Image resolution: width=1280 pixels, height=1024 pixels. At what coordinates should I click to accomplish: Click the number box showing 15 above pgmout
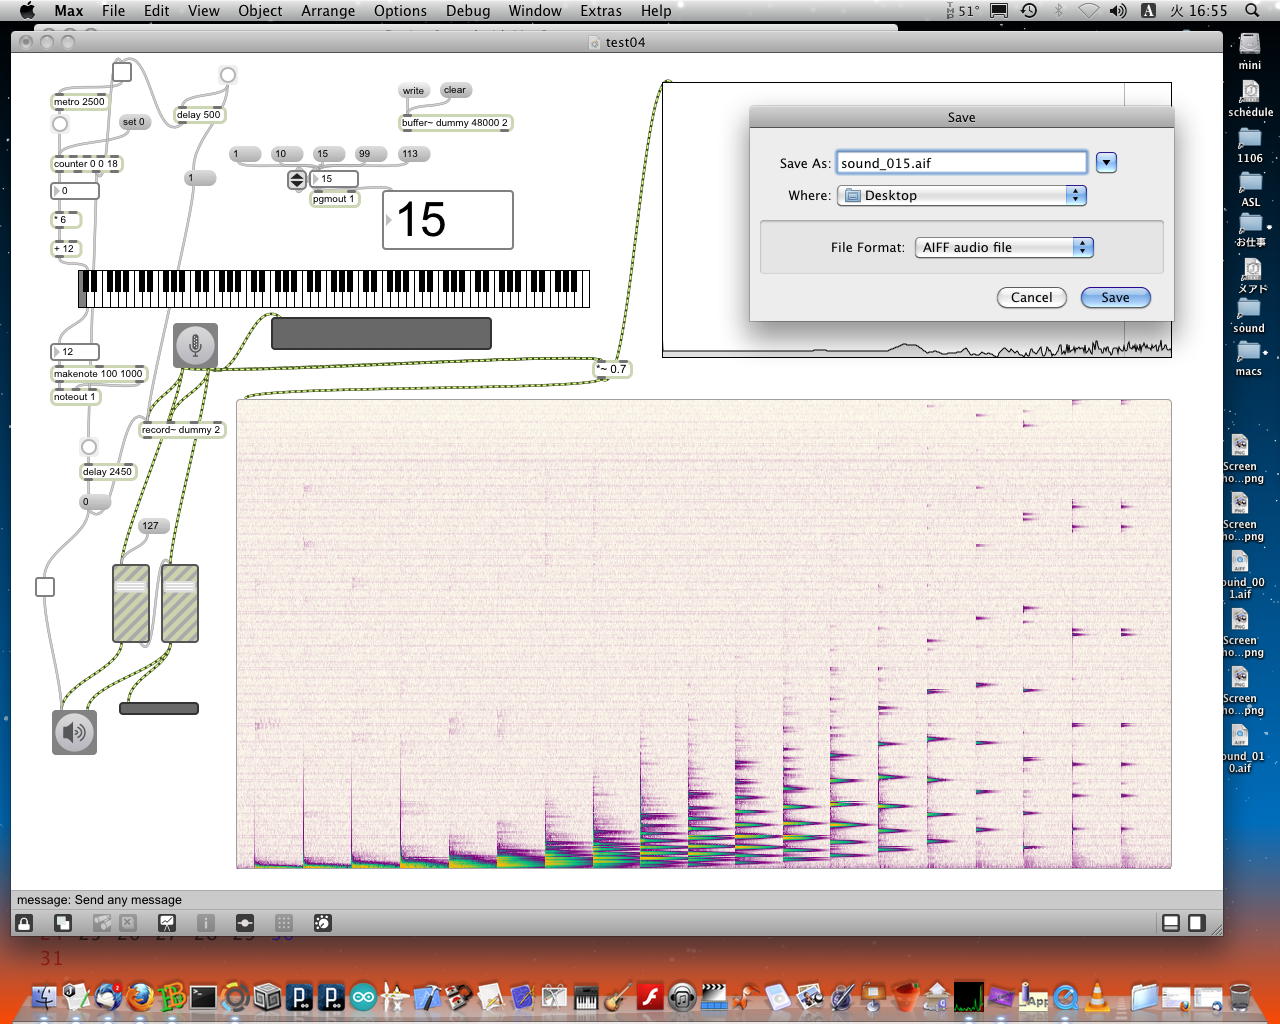[334, 179]
